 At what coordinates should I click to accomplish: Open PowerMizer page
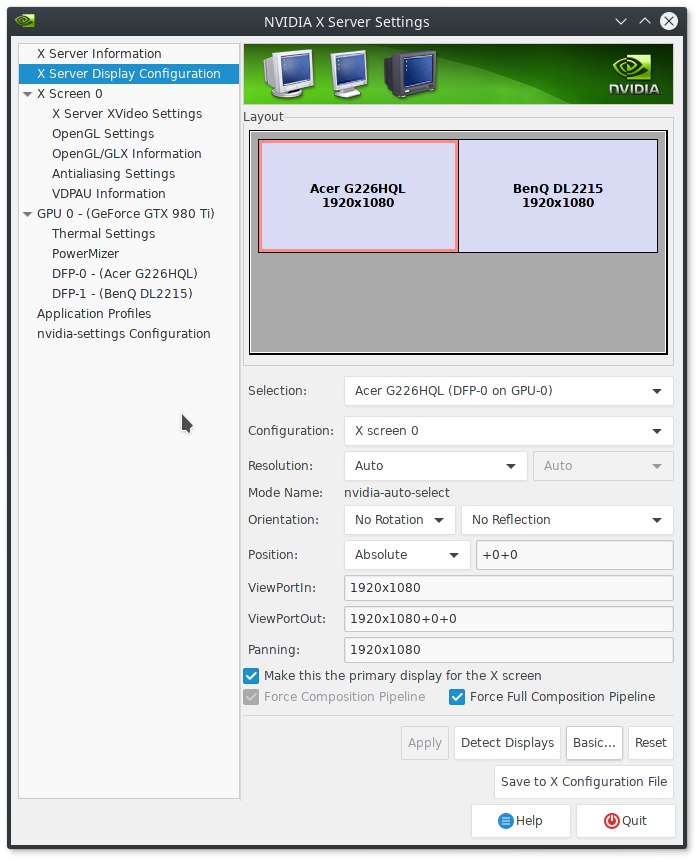coord(85,253)
